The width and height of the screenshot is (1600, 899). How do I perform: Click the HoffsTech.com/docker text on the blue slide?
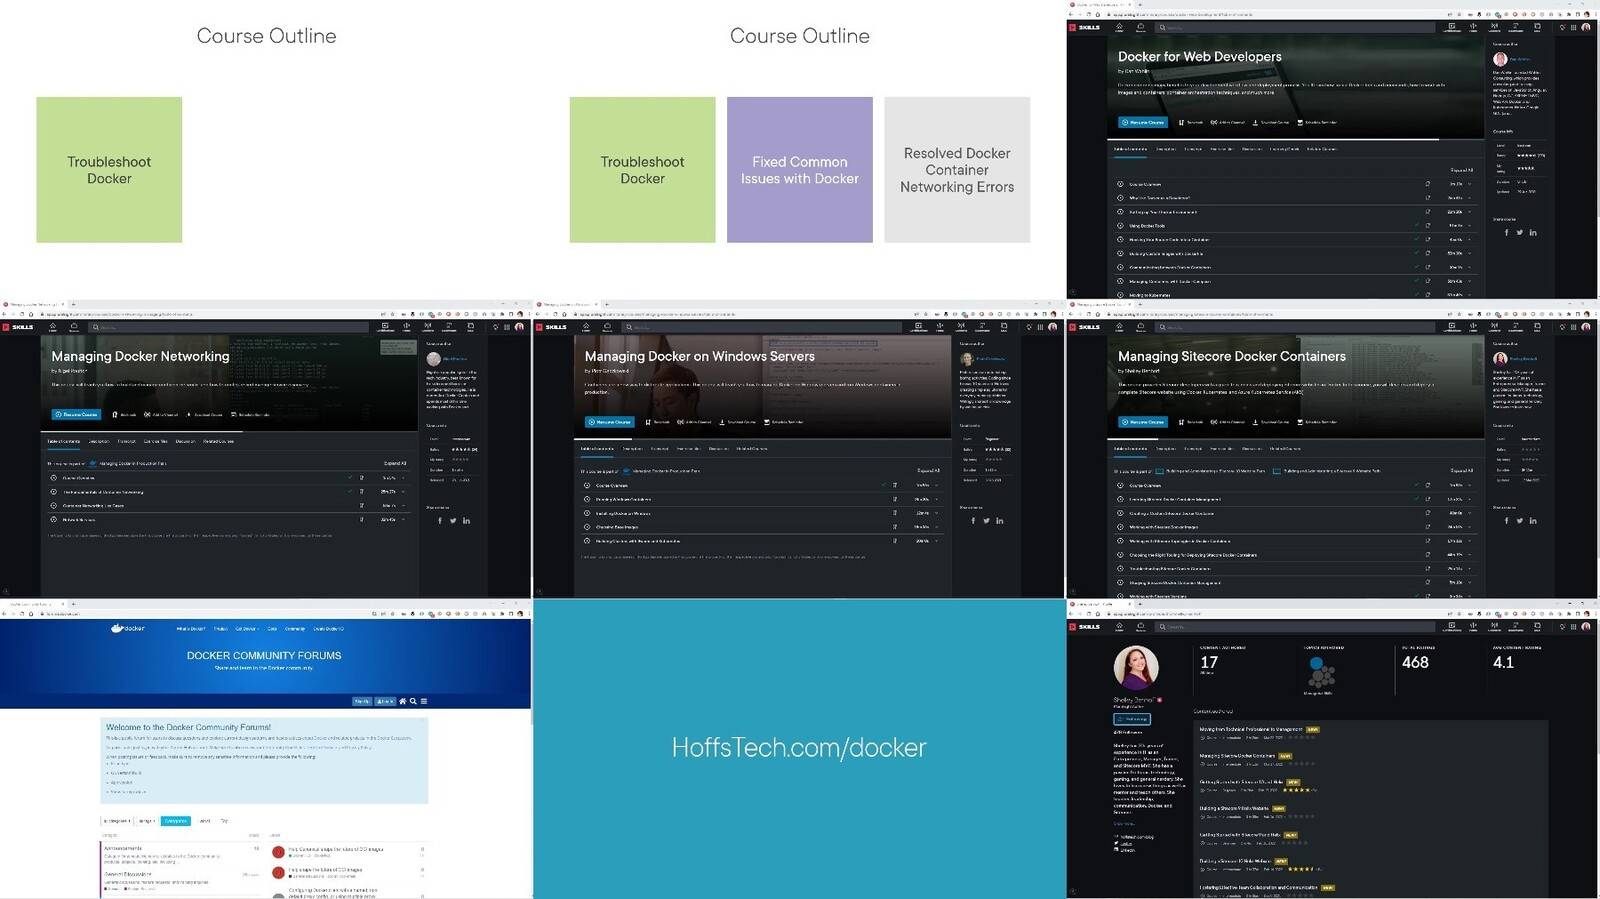tap(799, 747)
